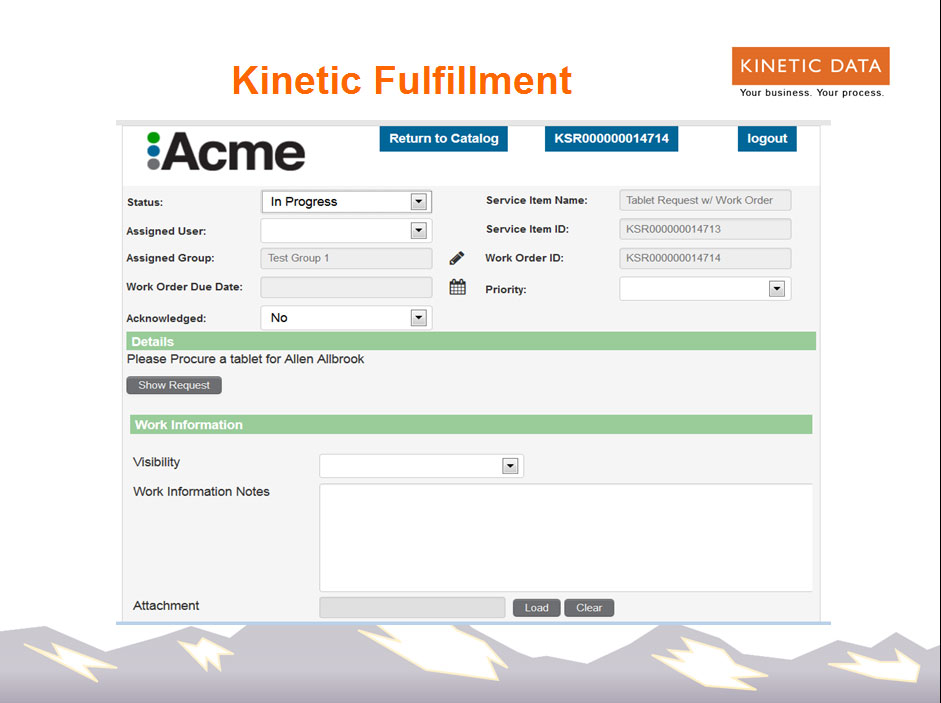Click the Show Request button
Viewport: 941px width, 703px height.
(x=174, y=385)
